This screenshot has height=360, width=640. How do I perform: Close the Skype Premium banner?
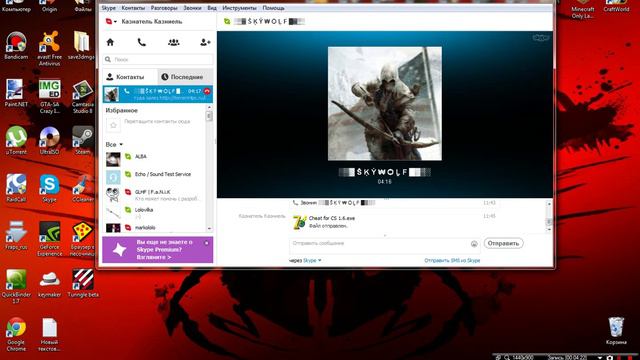[x=207, y=243]
